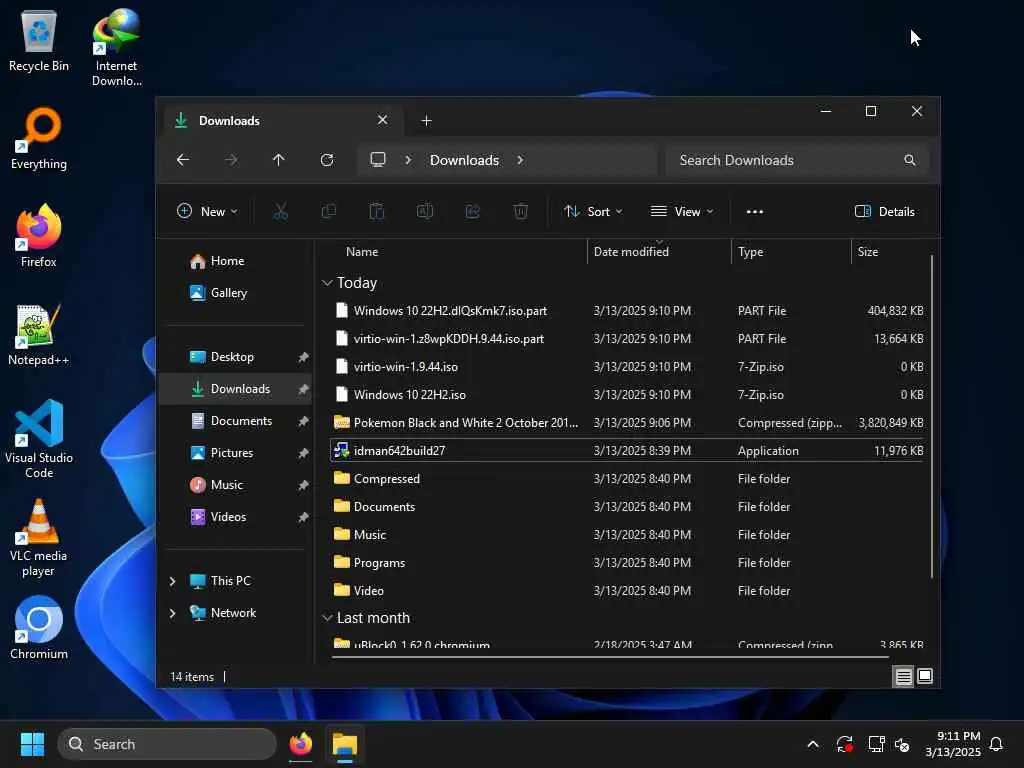The image size is (1024, 768).
Task: Select the Everything desktop shortcut
Action: [x=39, y=139]
